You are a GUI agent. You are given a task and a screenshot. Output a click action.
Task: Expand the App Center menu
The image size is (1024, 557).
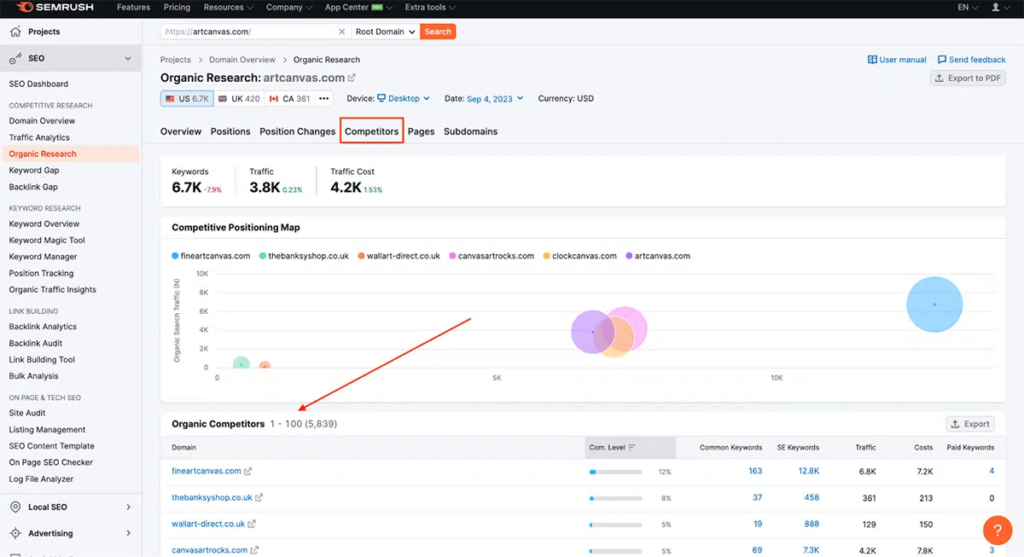pos(359,7)
